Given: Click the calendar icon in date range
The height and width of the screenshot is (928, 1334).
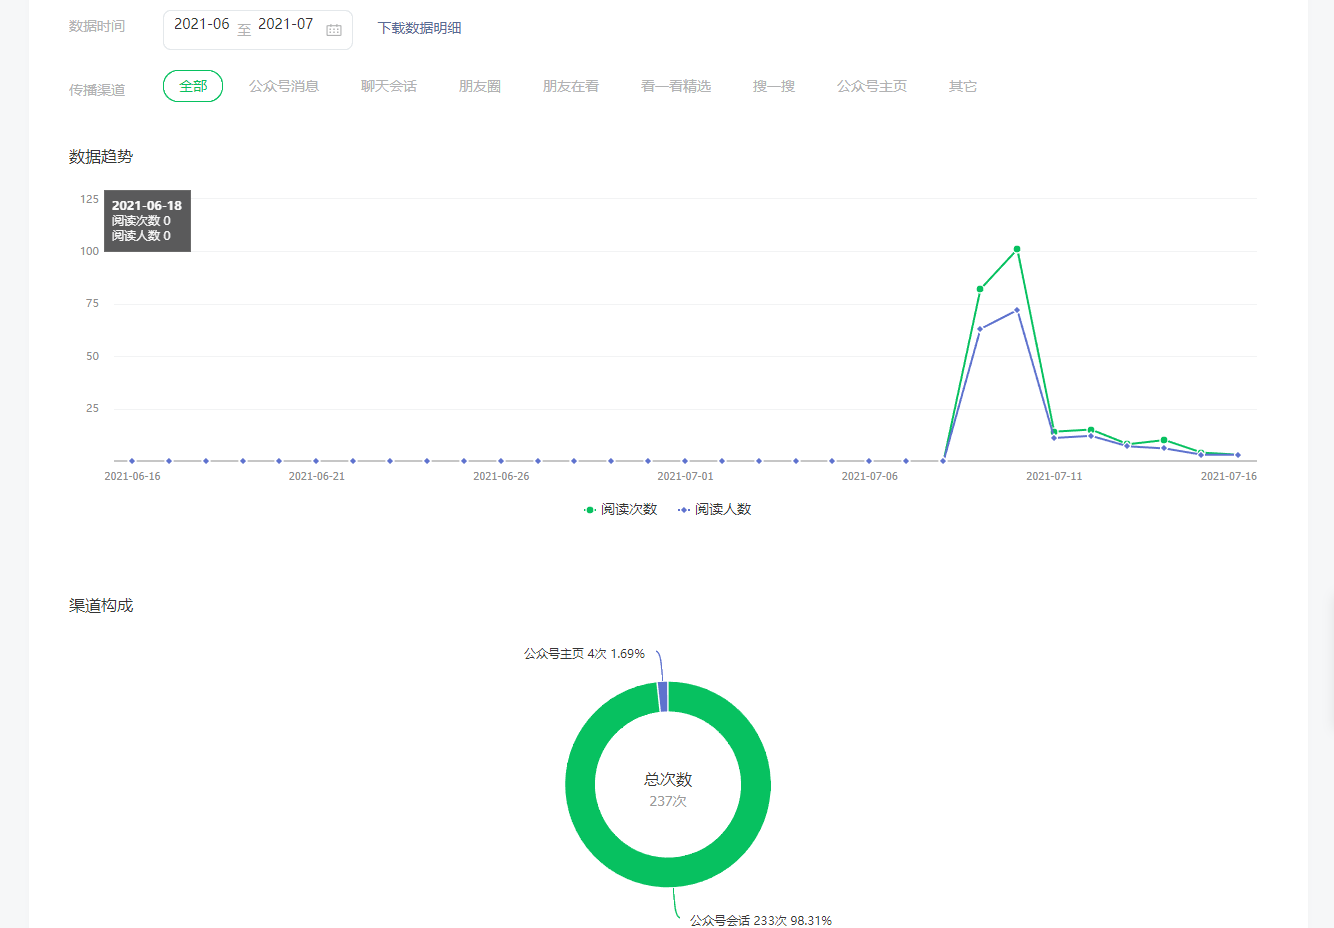Looking at the screenshot, I should 334,30.
